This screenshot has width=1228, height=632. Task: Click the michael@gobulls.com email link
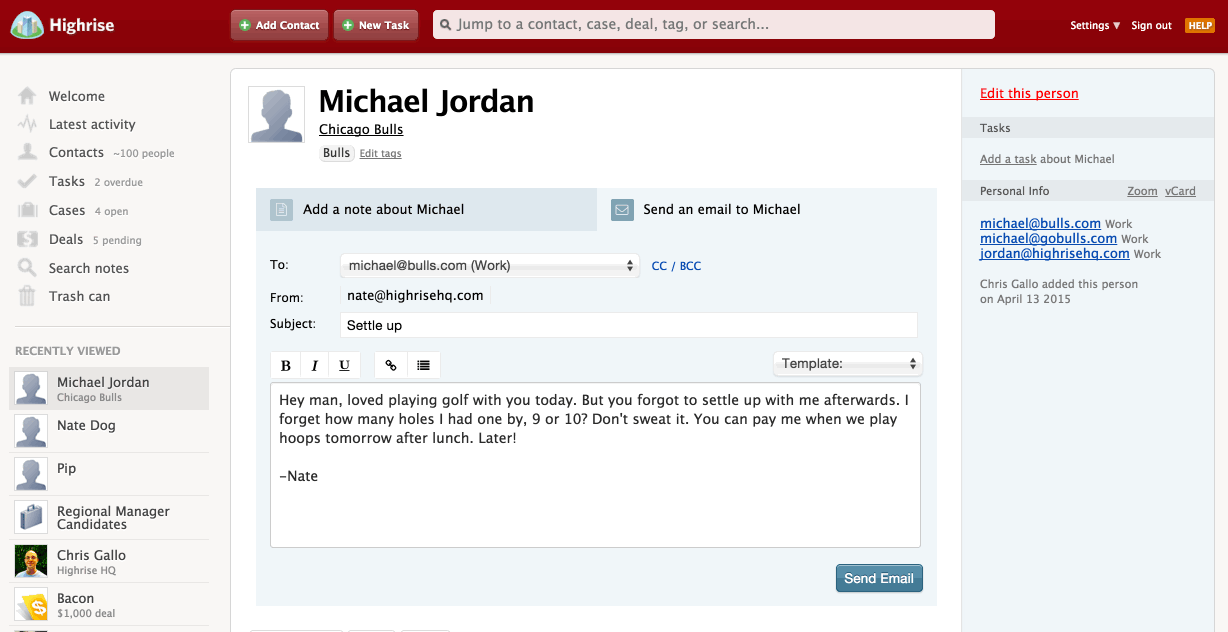1048,238
